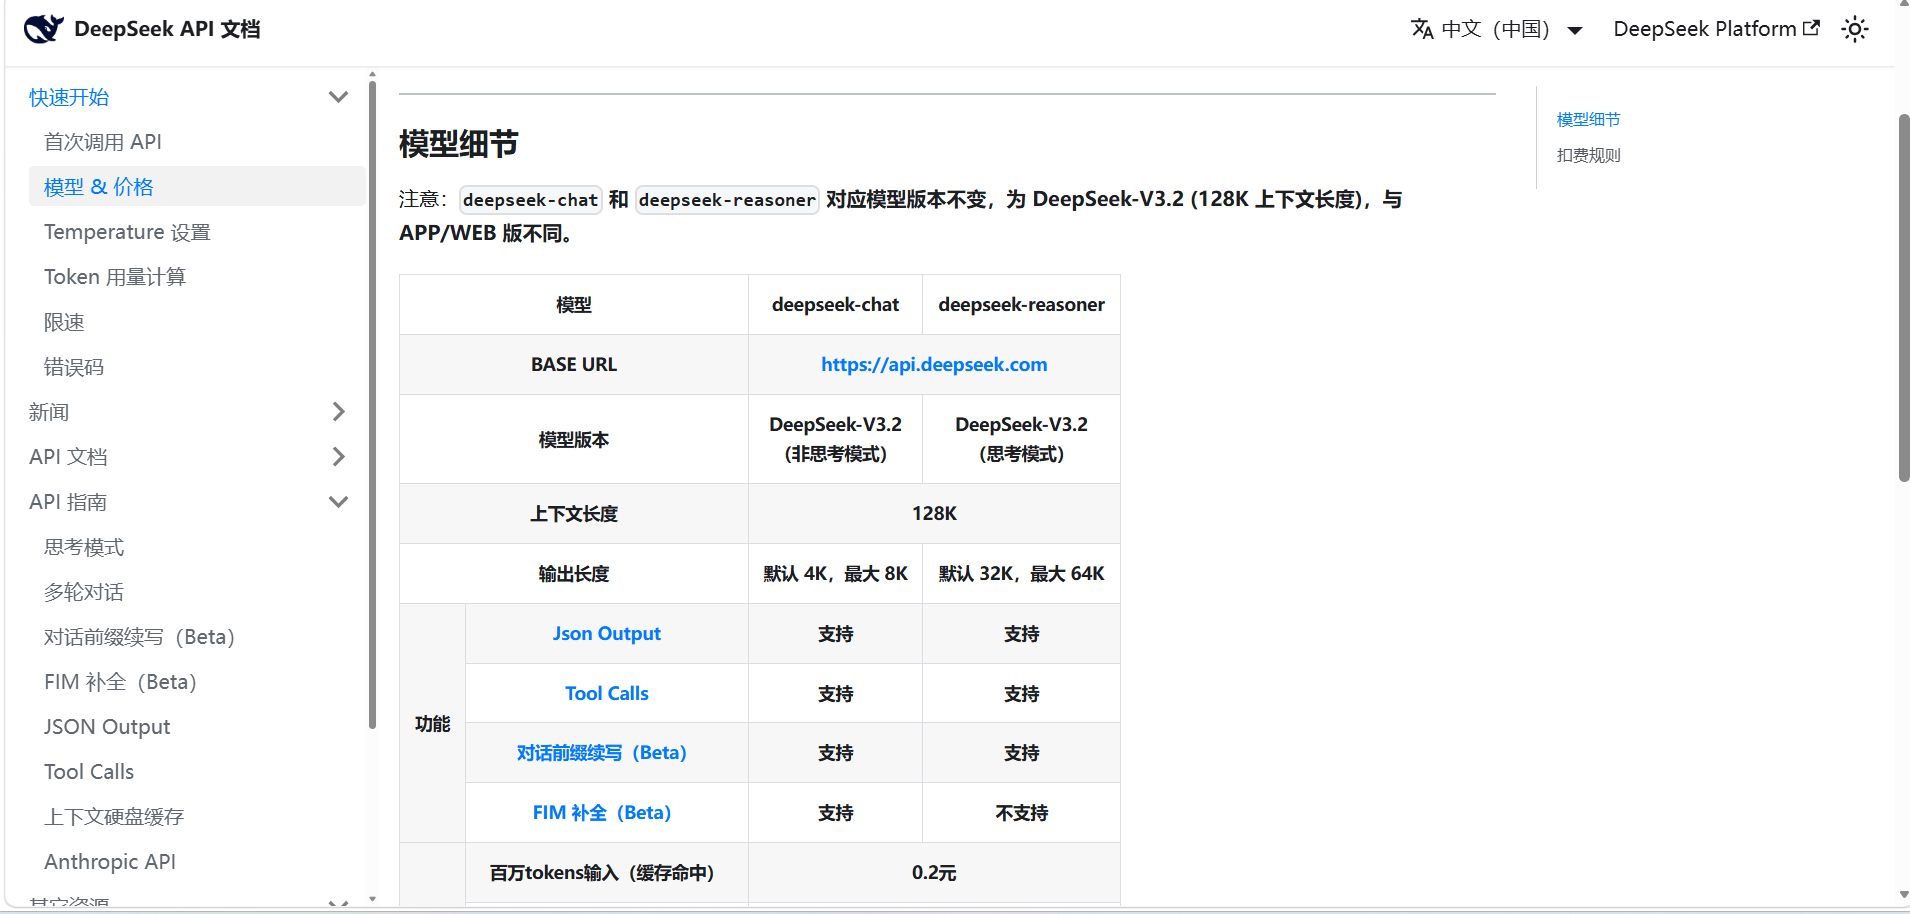Select API 指南 sidebar category
The image size is (1910, 914).
click(68, 502)
